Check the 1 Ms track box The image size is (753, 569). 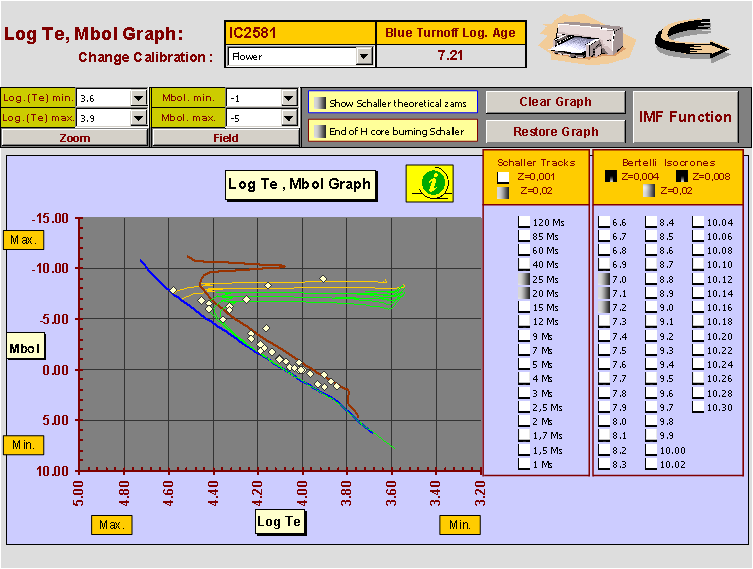click(524, 464)
